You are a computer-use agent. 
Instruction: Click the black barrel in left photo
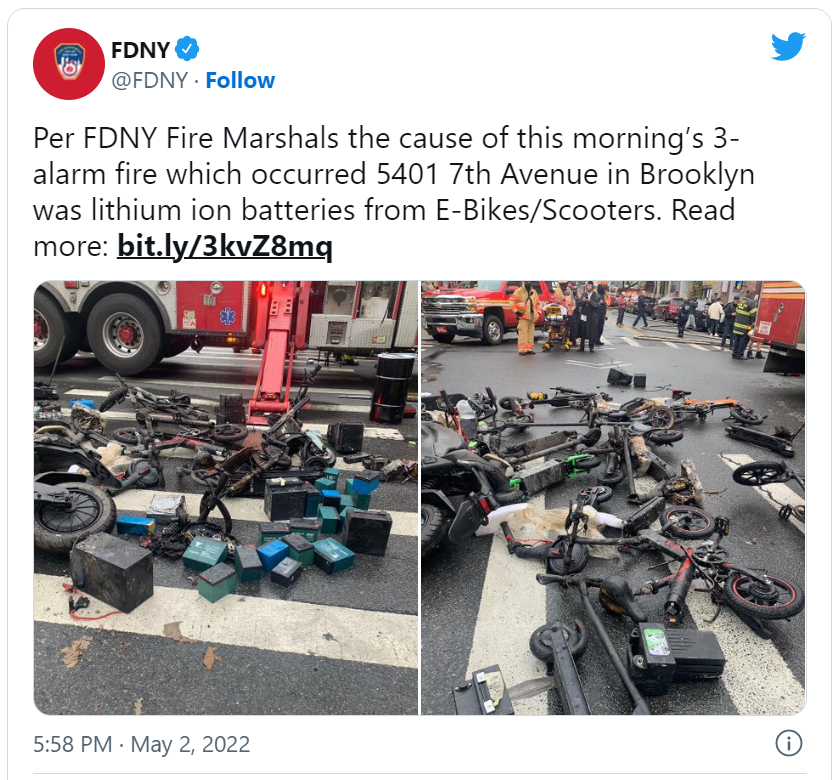point(393,388)
